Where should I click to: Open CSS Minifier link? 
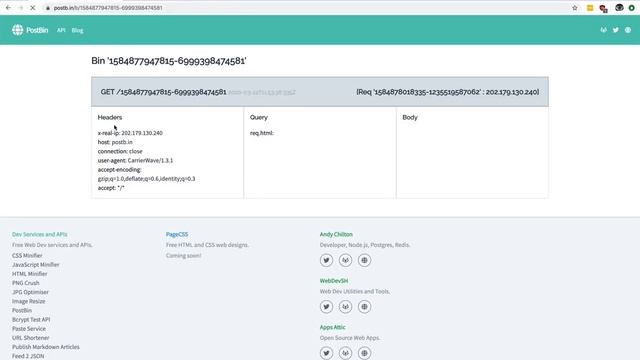27,256
